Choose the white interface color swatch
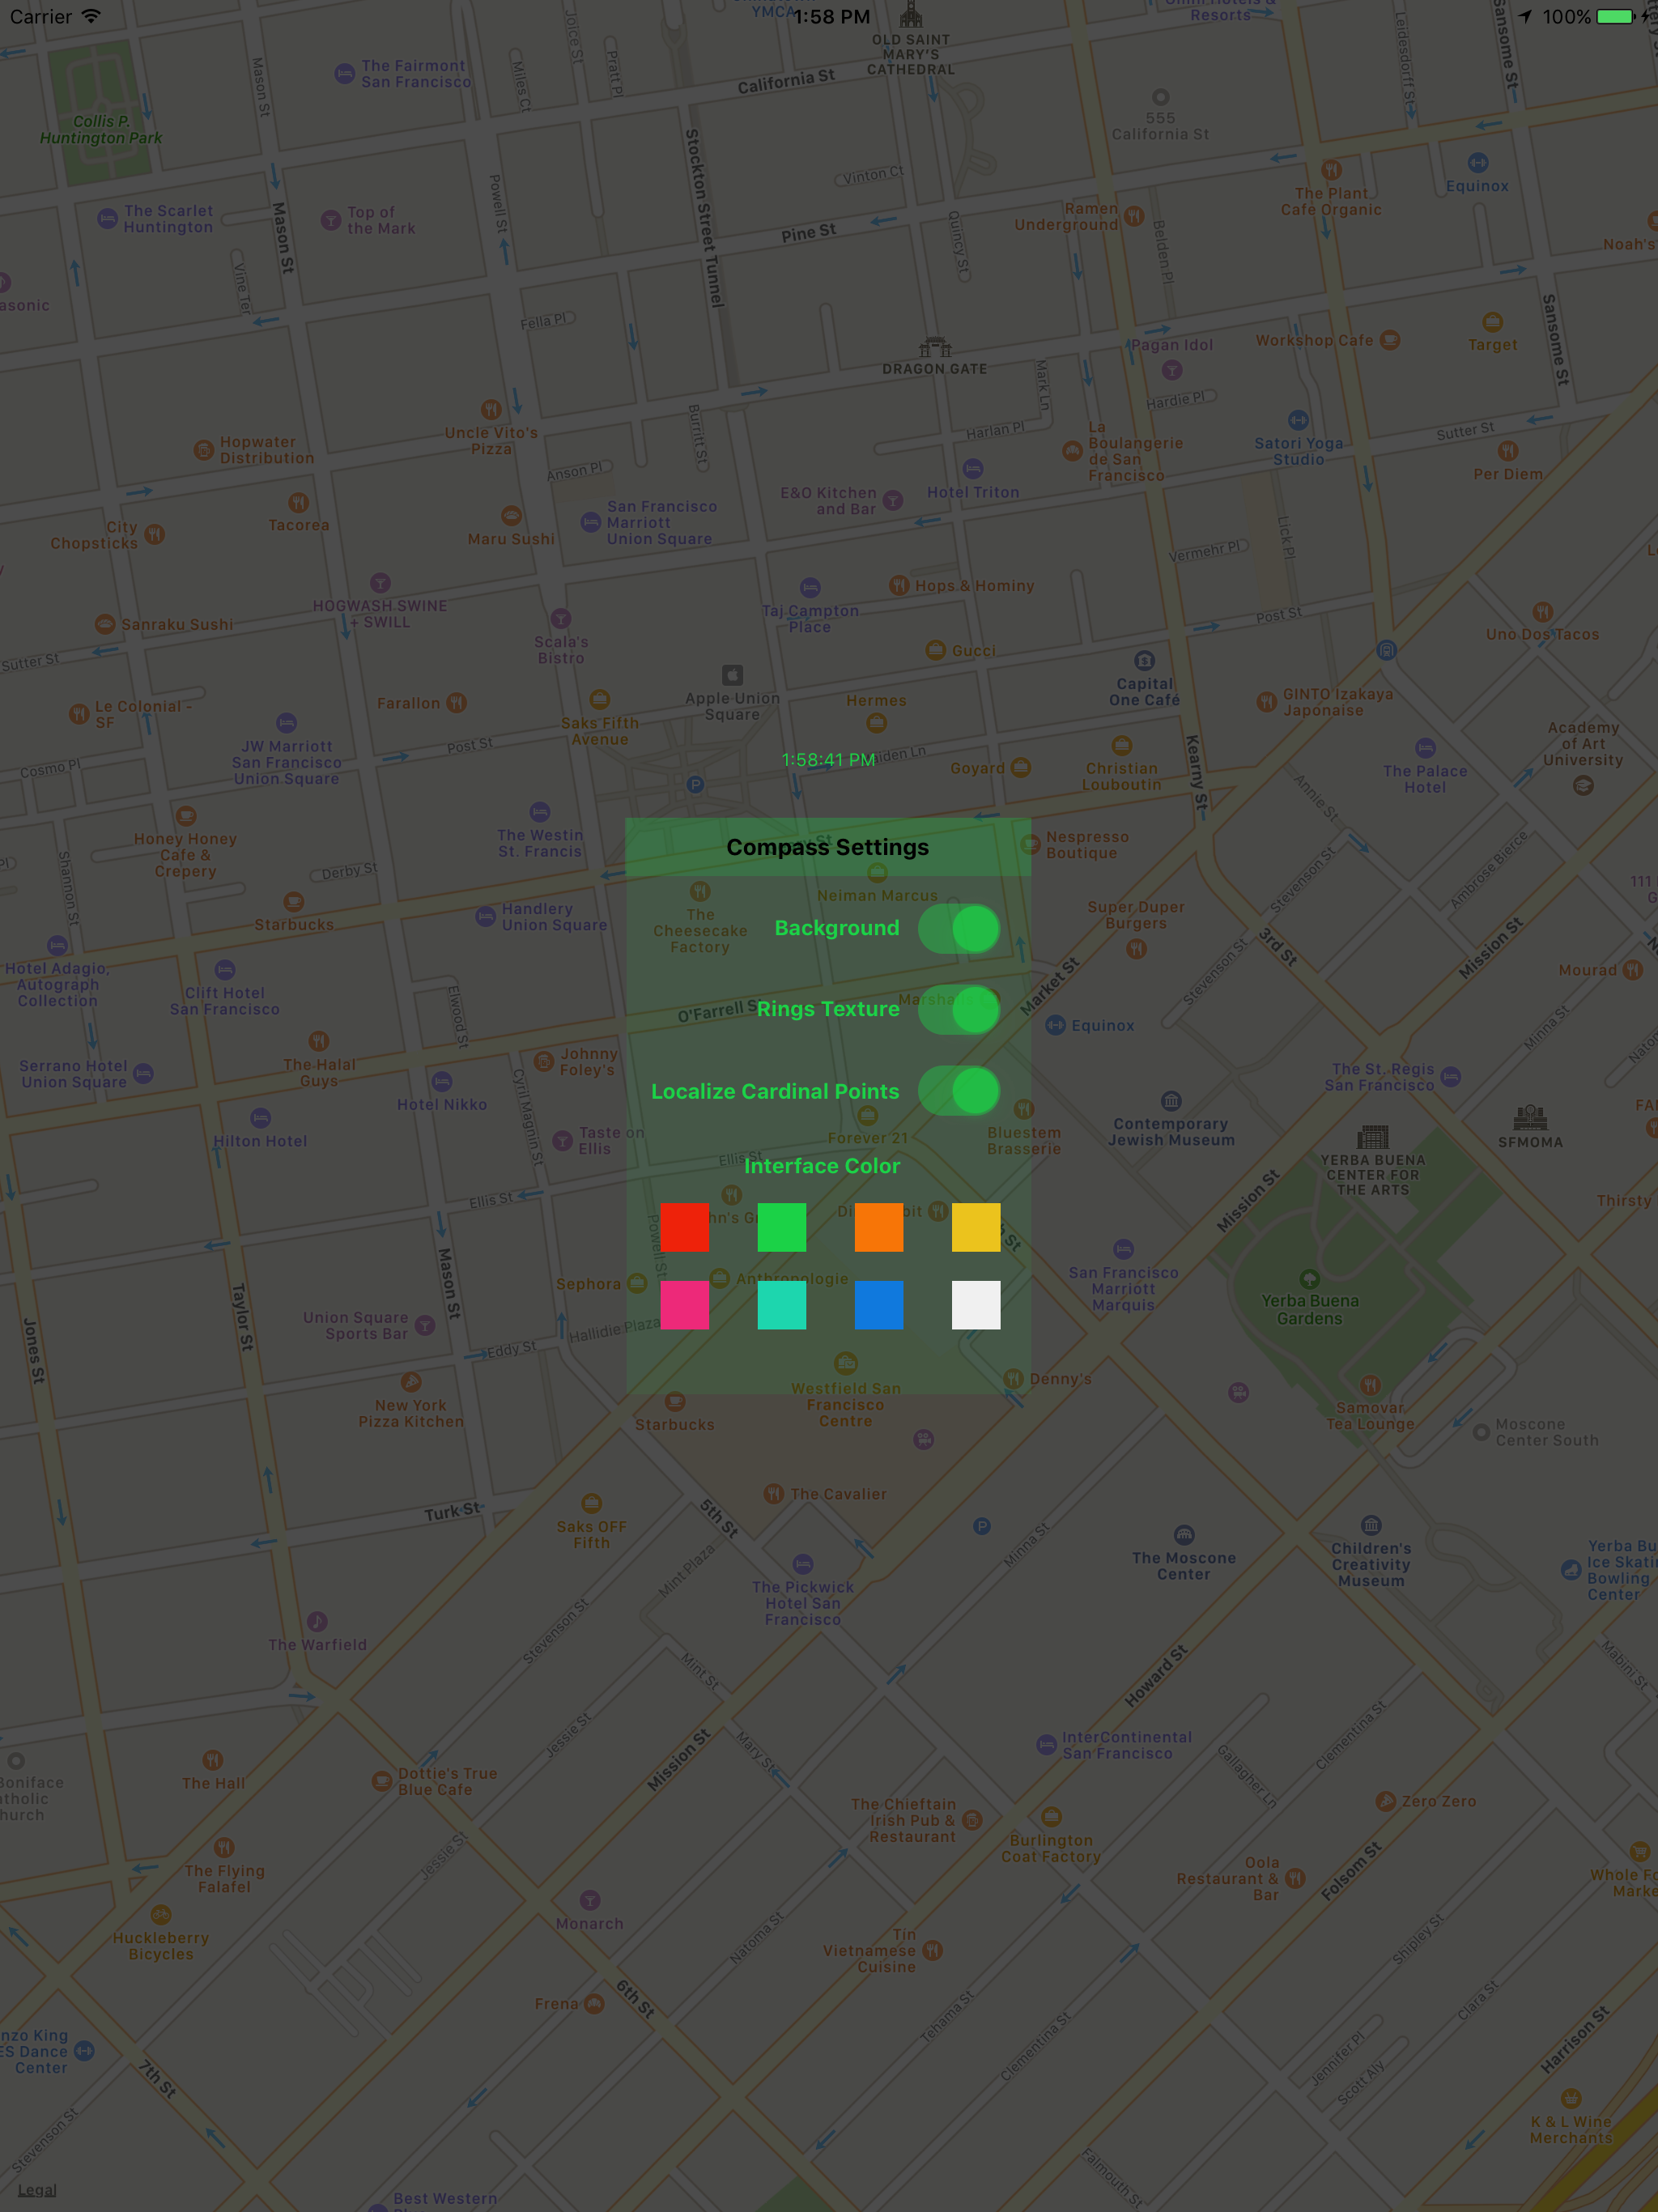 point(976,1305)
